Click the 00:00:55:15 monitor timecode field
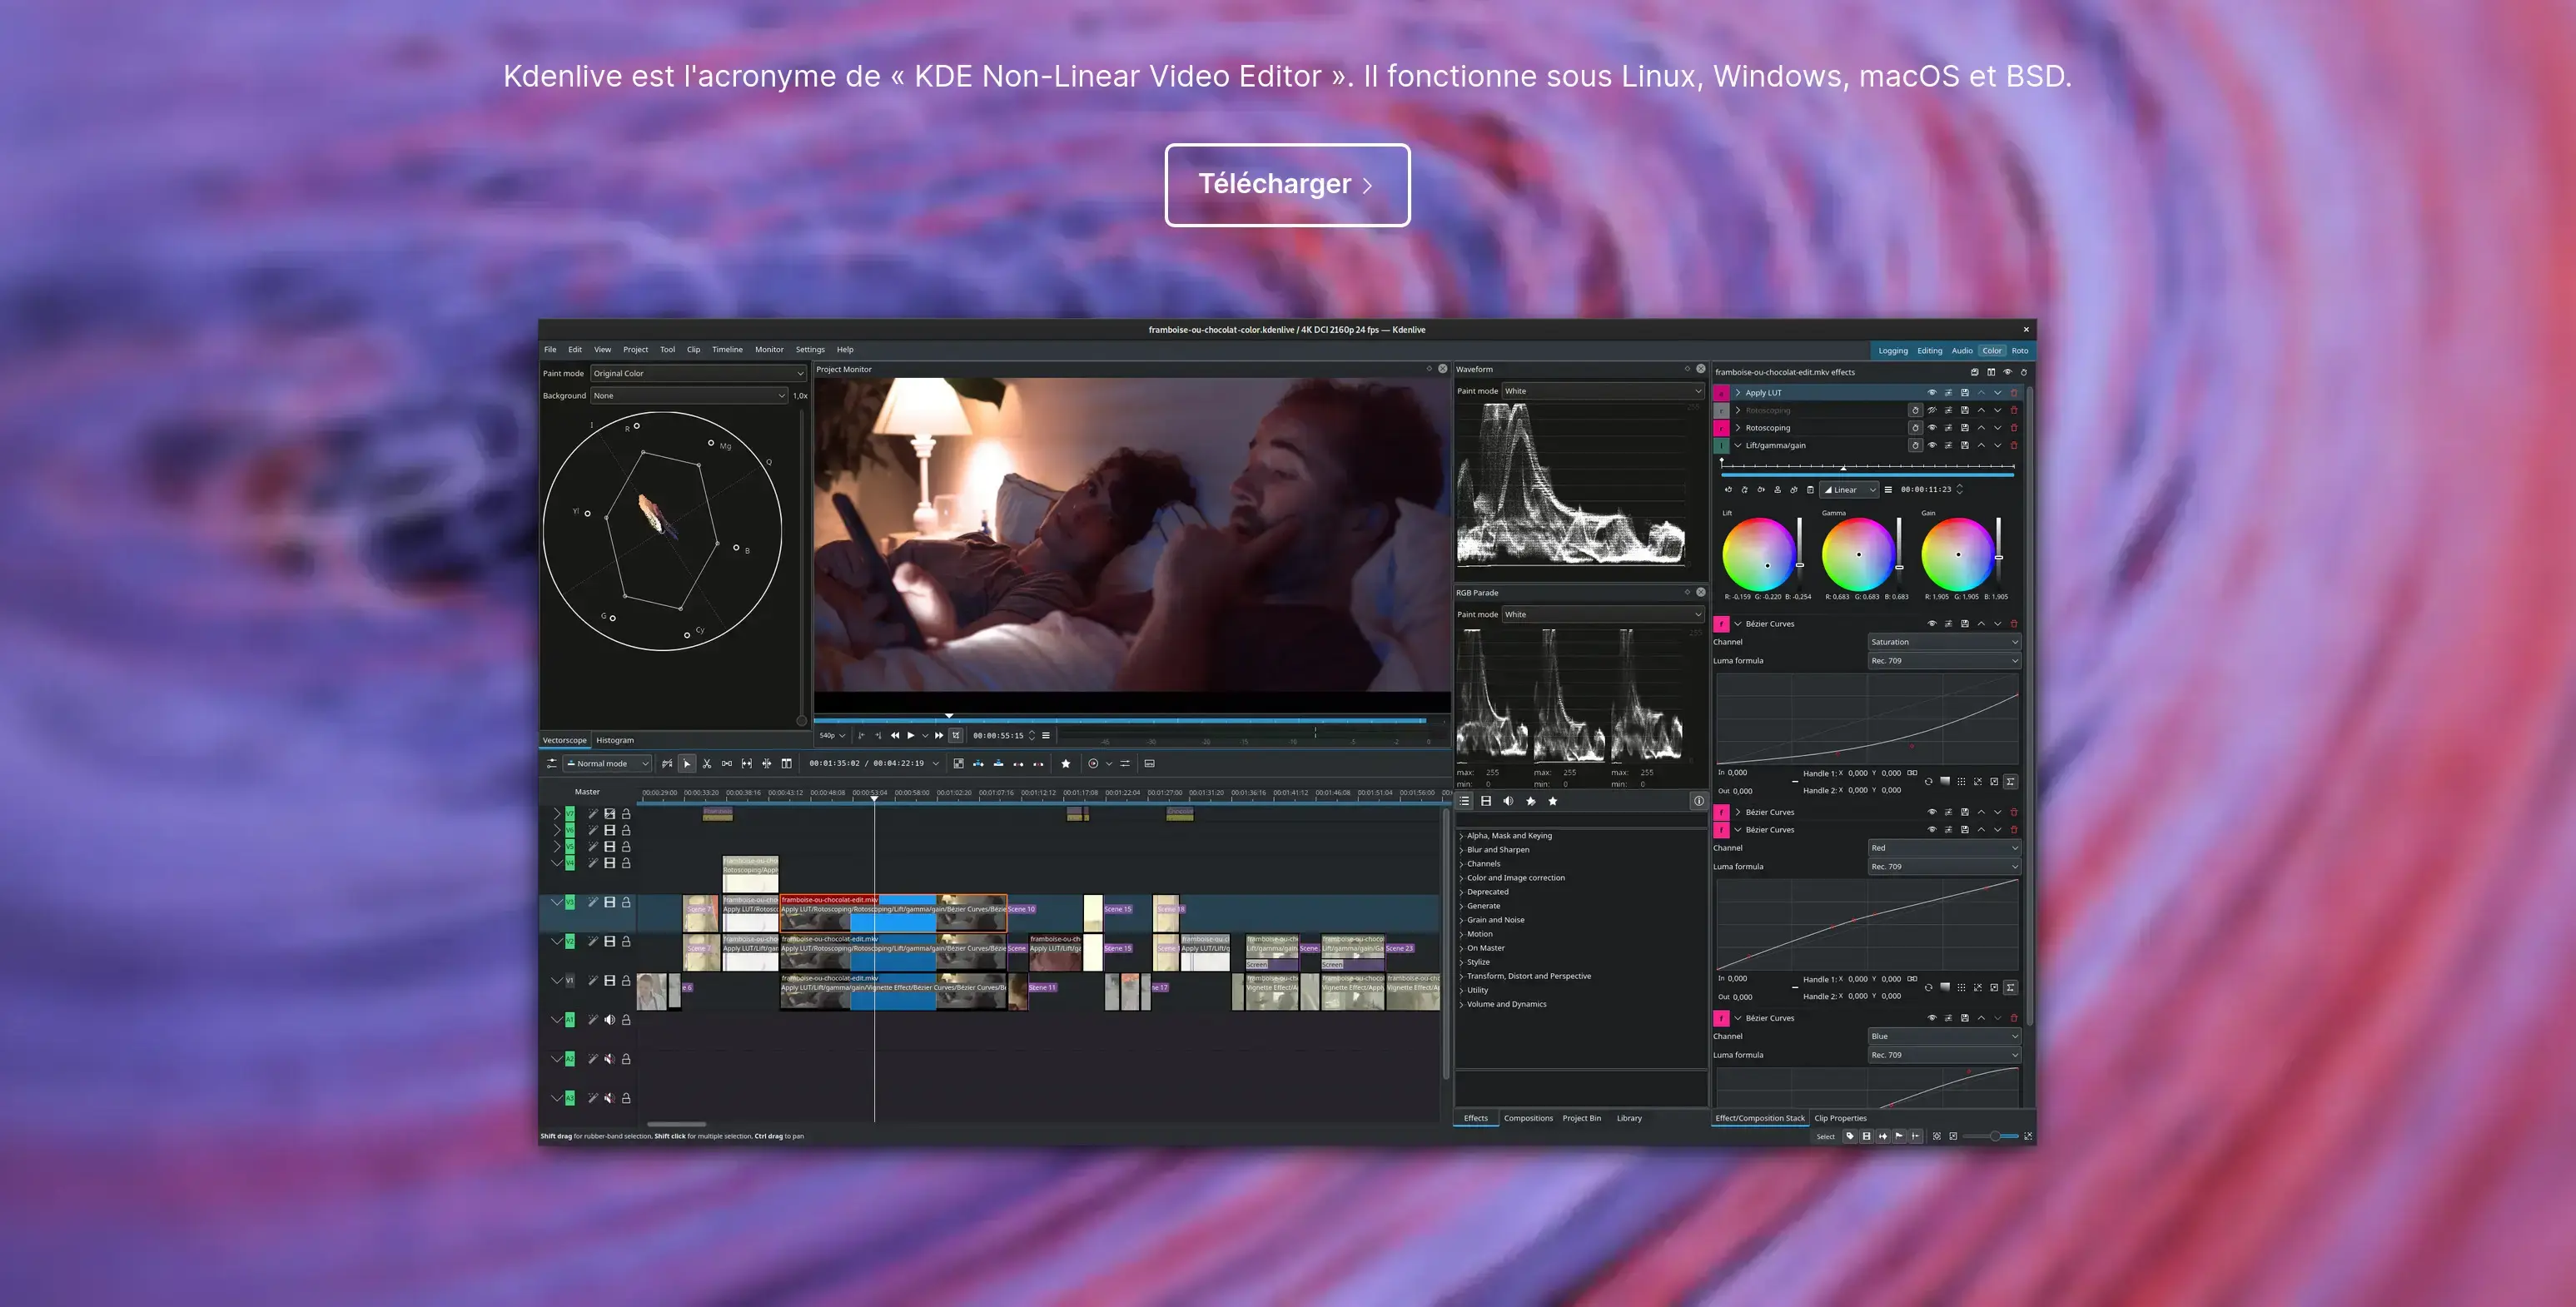This screenshot has width=2576, height=1307. [997, 736]
